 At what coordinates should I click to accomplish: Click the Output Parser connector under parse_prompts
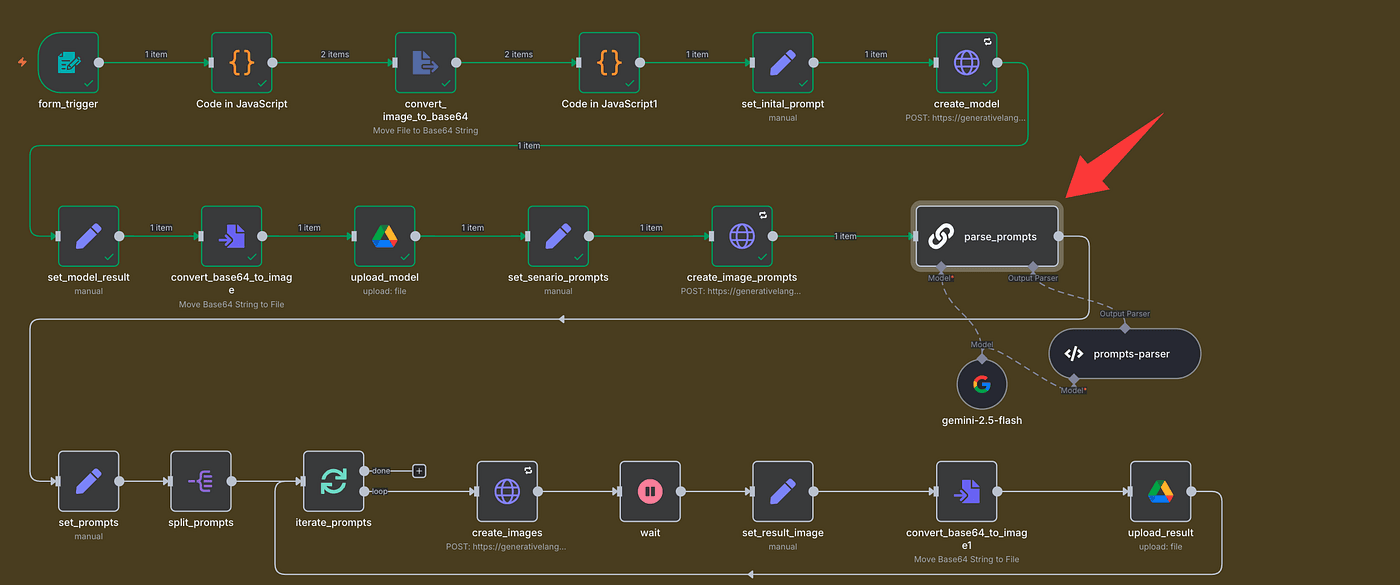1031,267
